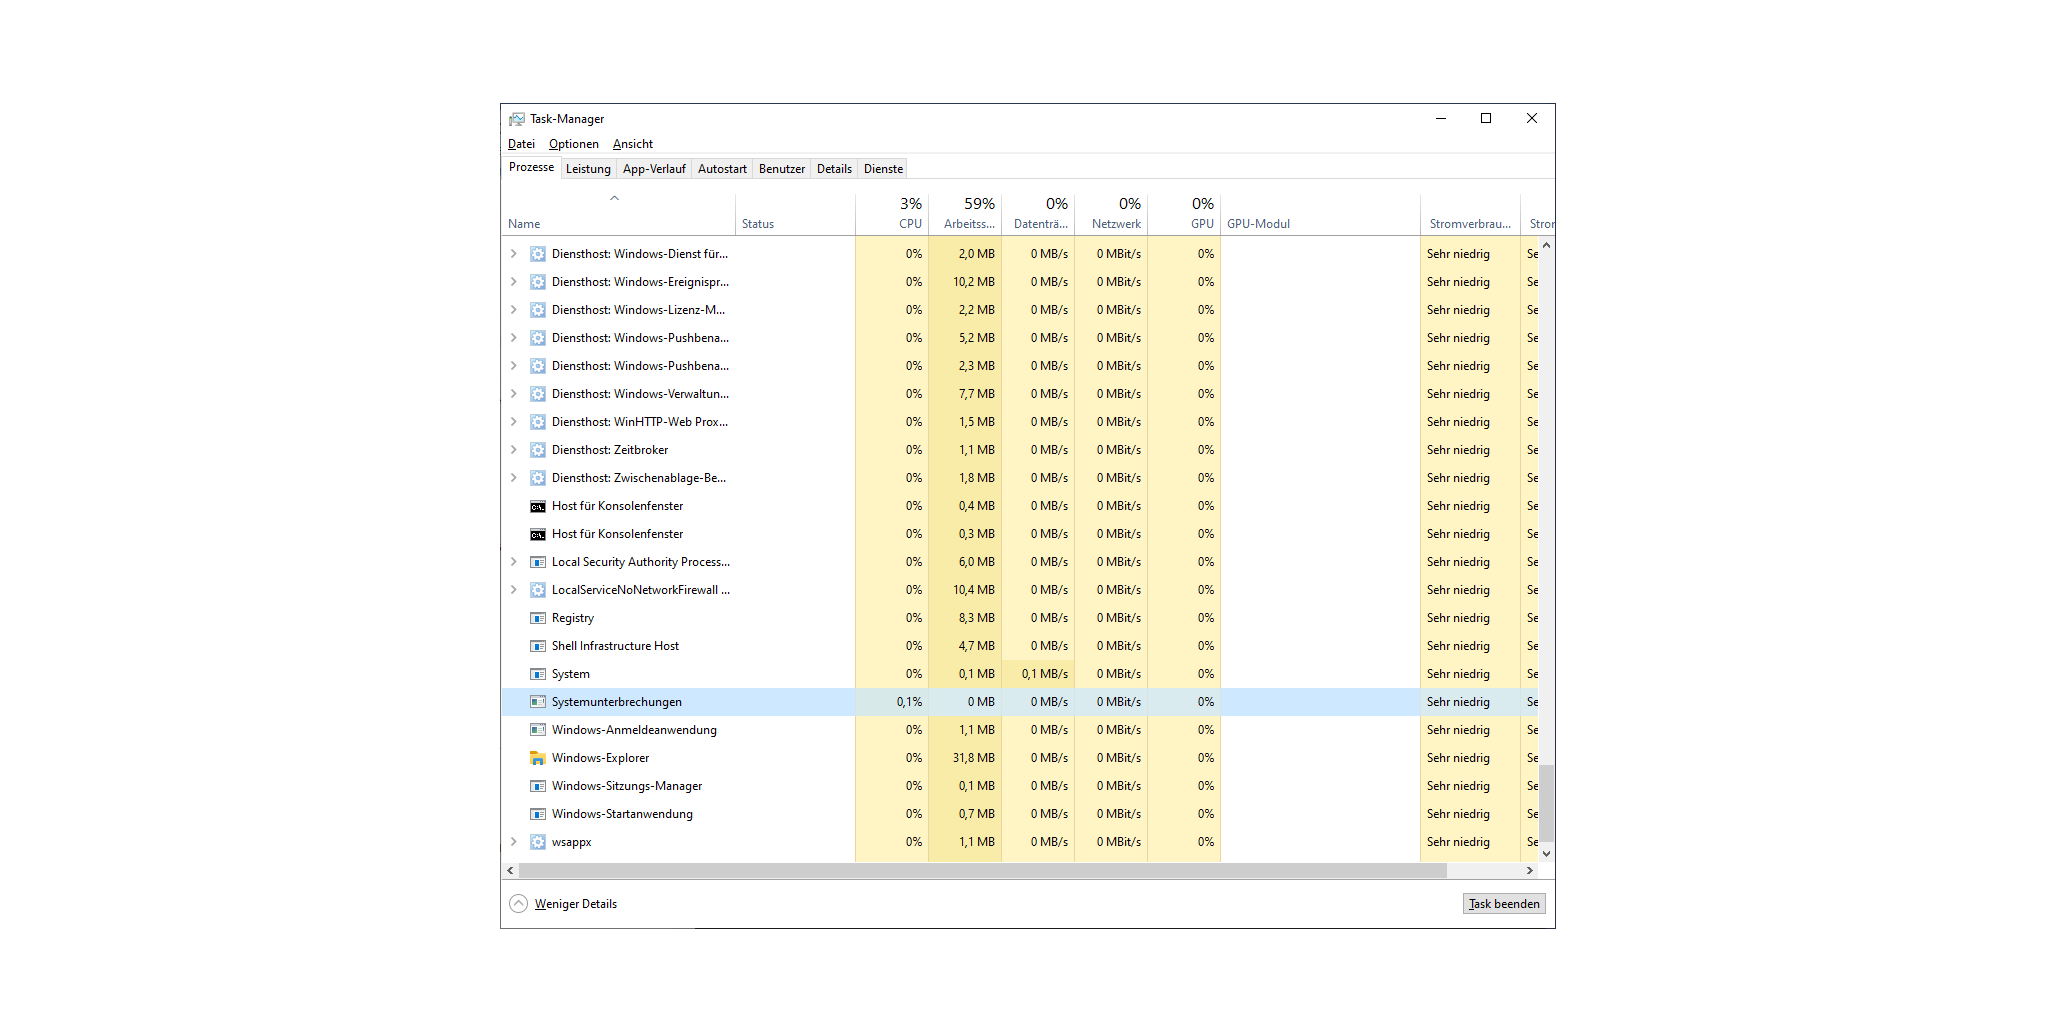
Task: Open the Optionen menu
Action: pyautogui.click(x=574, y=144)
